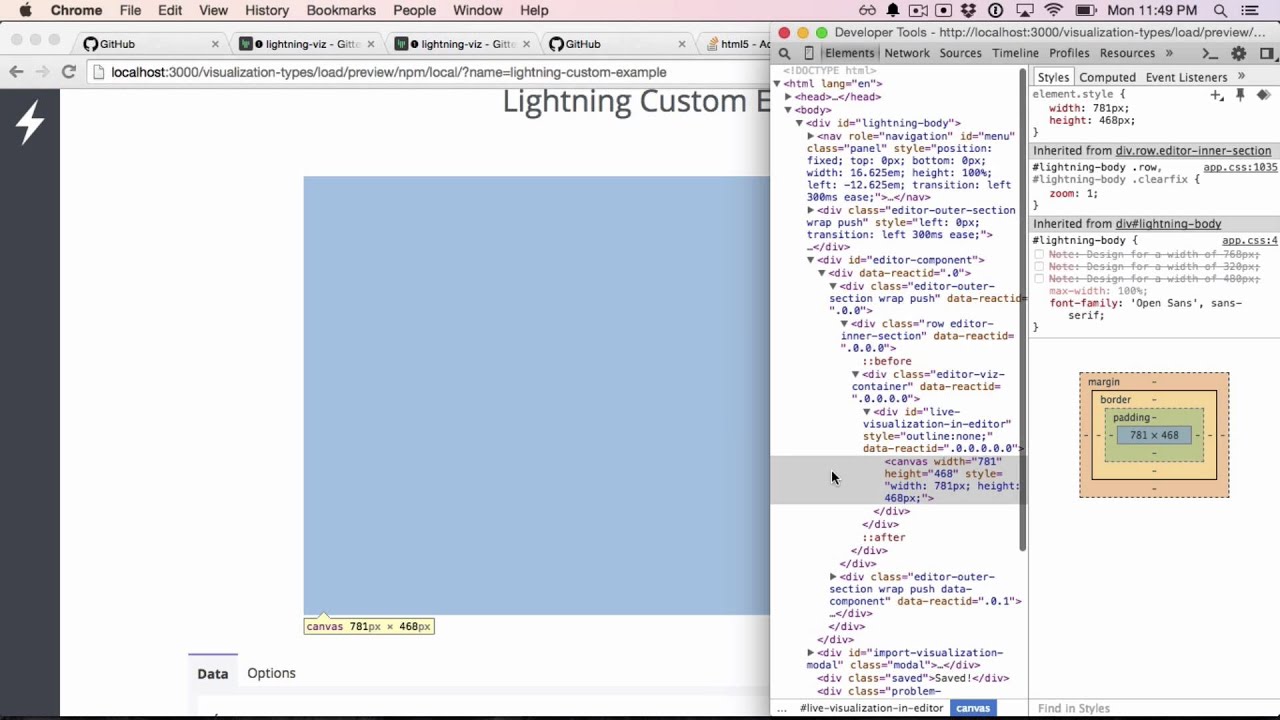This screenshot has height=720, width=1280.
Task: Add new style rule plus icon
Action: pos(1216,95)
